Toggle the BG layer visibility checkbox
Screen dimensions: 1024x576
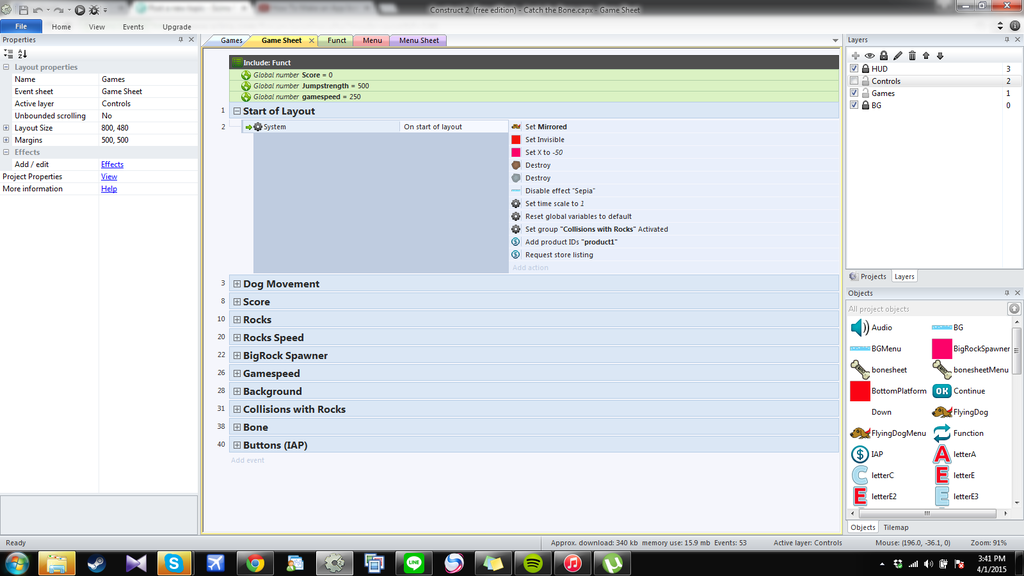[x=854, y=105]
